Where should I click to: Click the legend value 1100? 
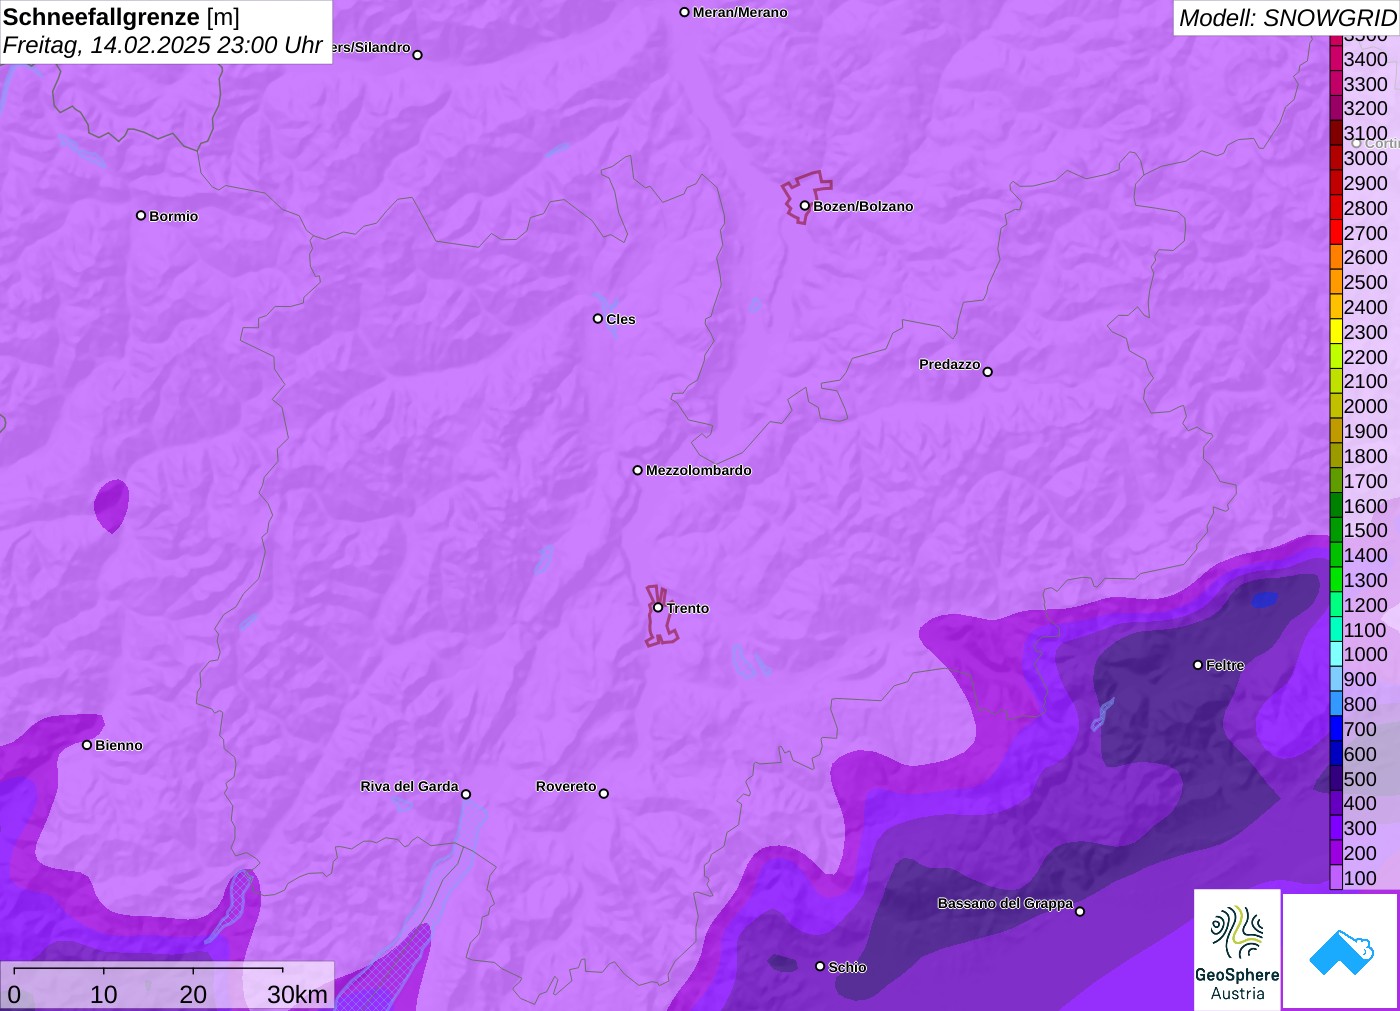coord(1365,630)
